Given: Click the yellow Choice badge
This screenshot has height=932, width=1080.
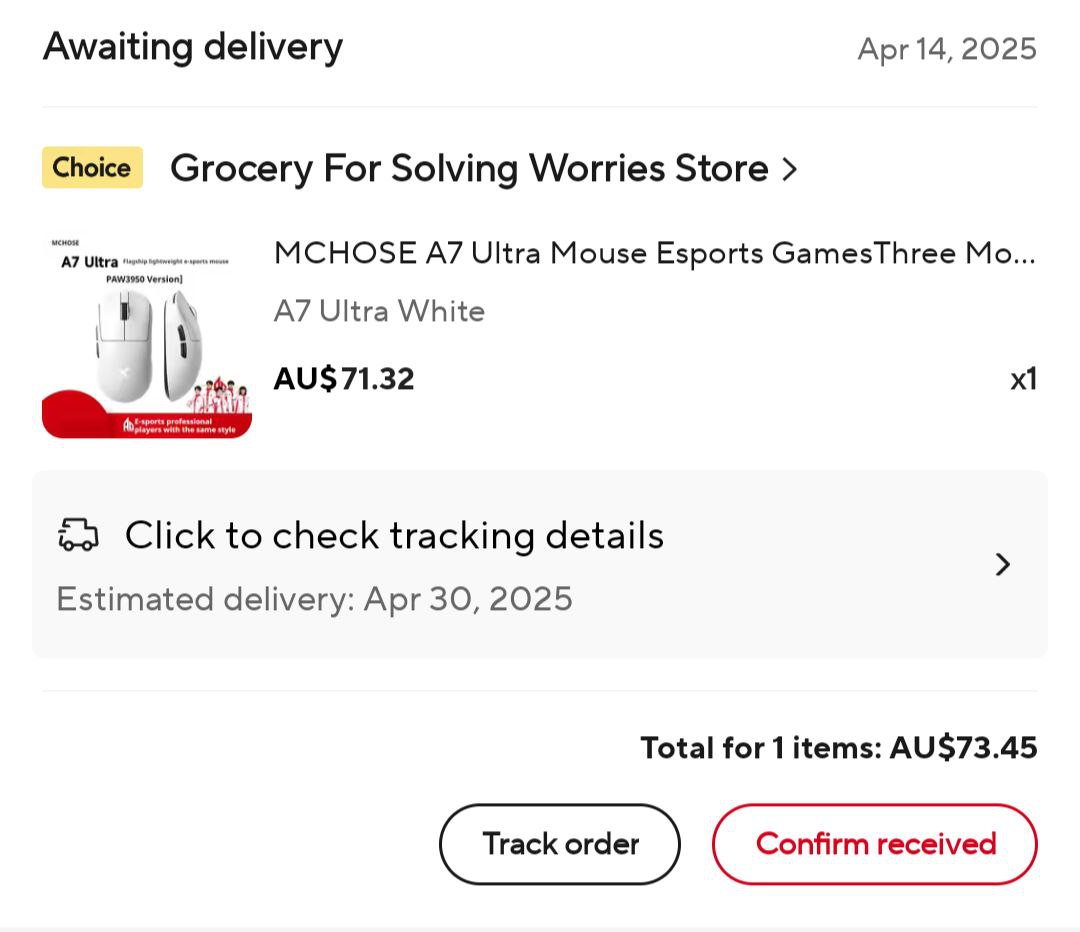Looking at the screenshot, I should [92, 168].
